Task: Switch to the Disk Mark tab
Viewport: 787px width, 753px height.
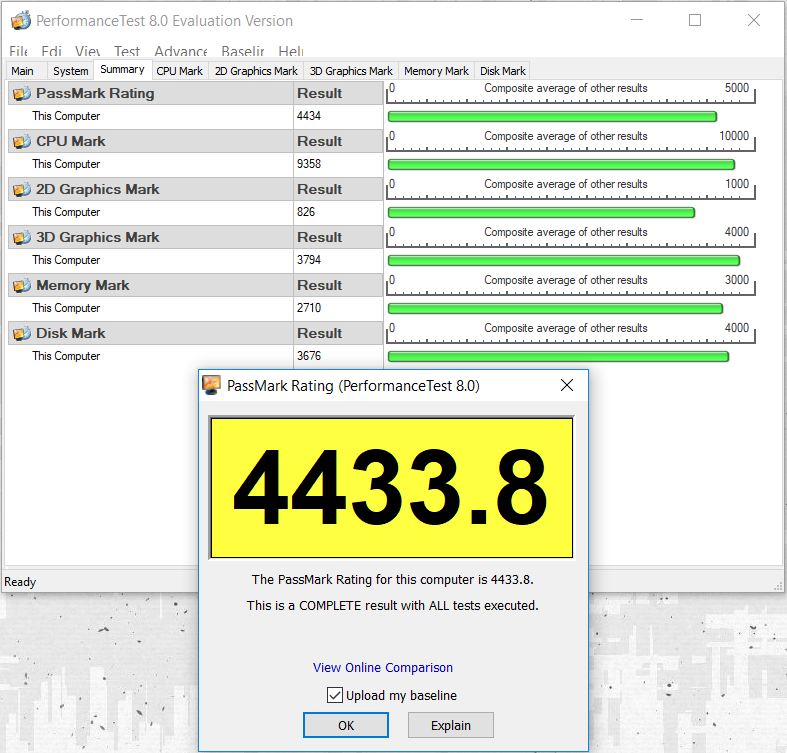Action: (x=502, y=71)
